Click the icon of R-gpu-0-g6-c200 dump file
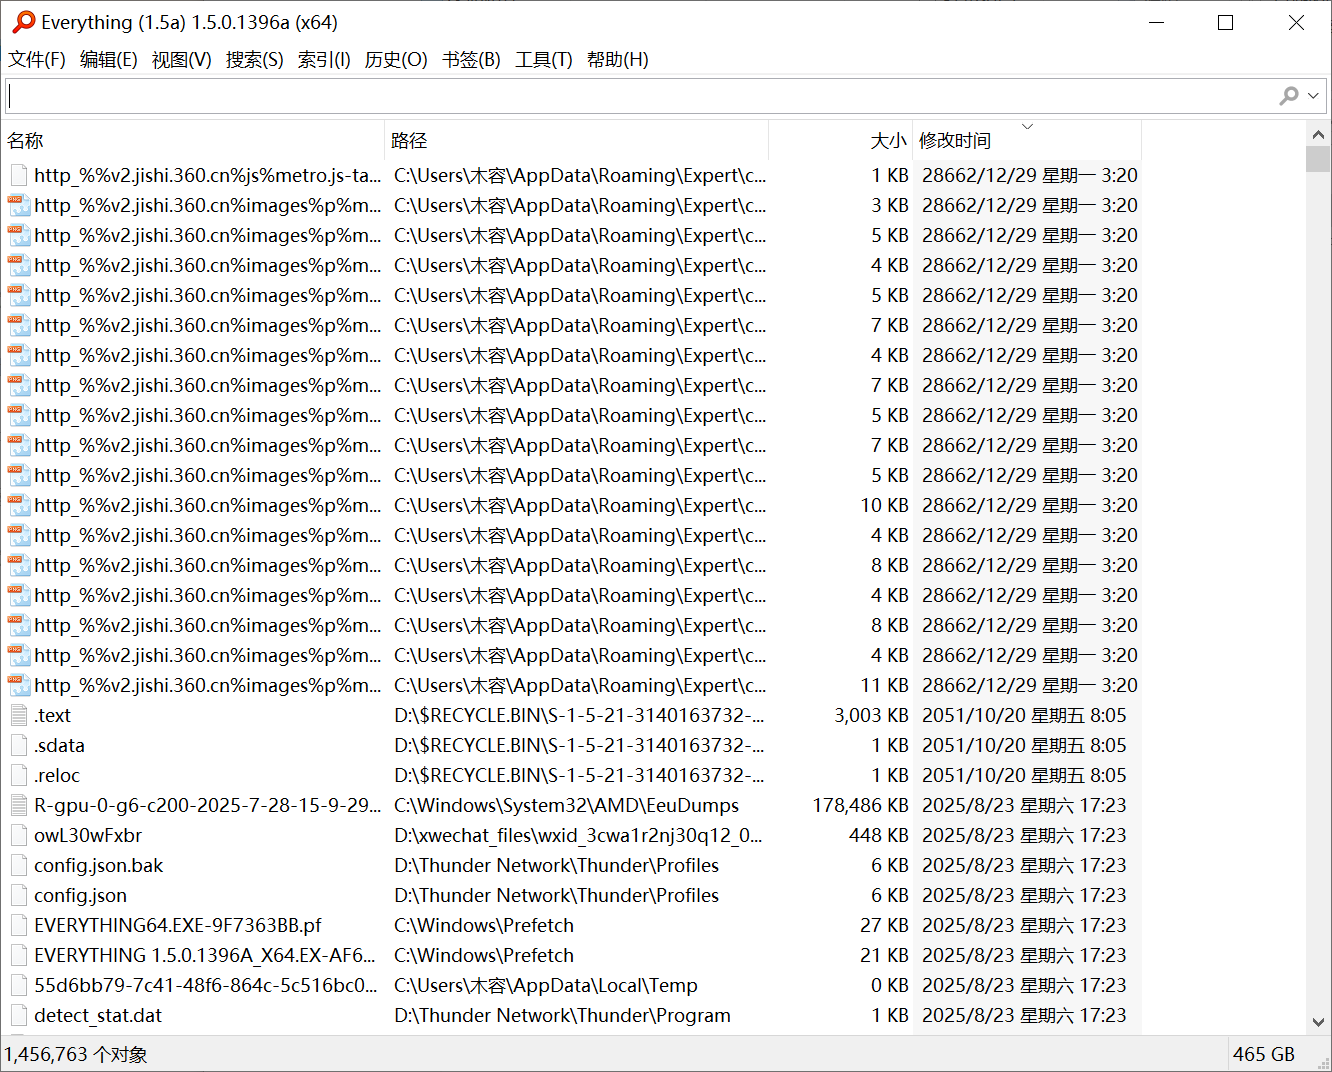Image resolution: width=1332 pixels, height=1072 pixels. click(19, 805)
